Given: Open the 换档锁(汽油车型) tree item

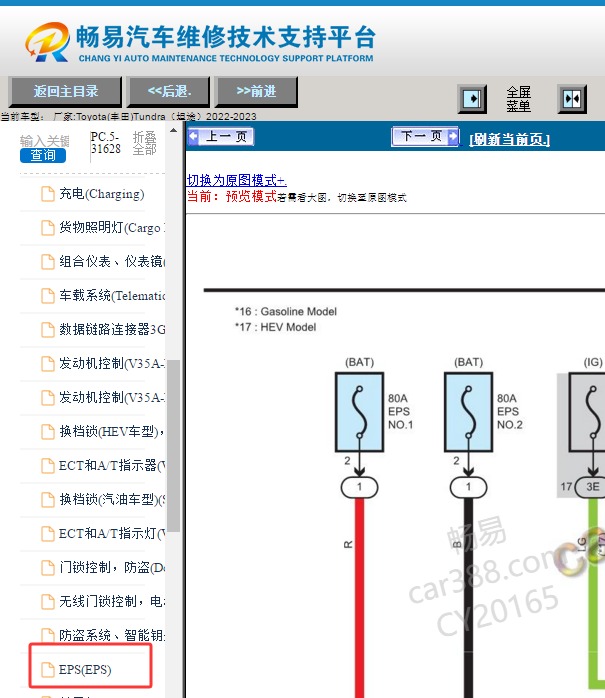Looking at the screenshot, I should coord(111,499).
